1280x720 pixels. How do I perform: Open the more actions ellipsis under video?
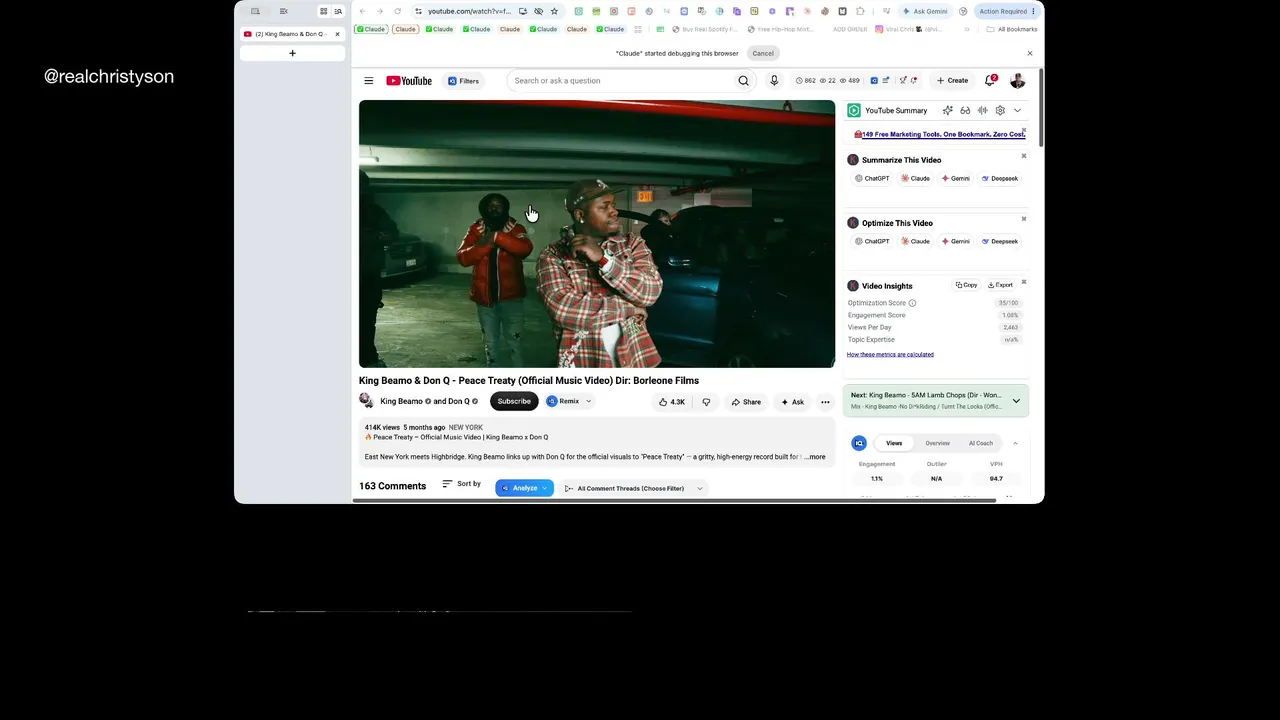(x=825, y=402)
